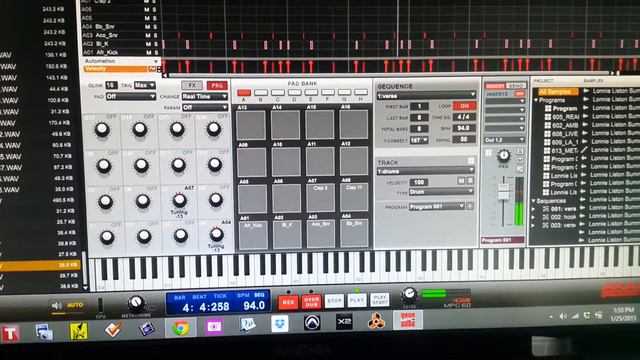
Task: Click the pencil icon in the samples list
Action: coord(584,150)
